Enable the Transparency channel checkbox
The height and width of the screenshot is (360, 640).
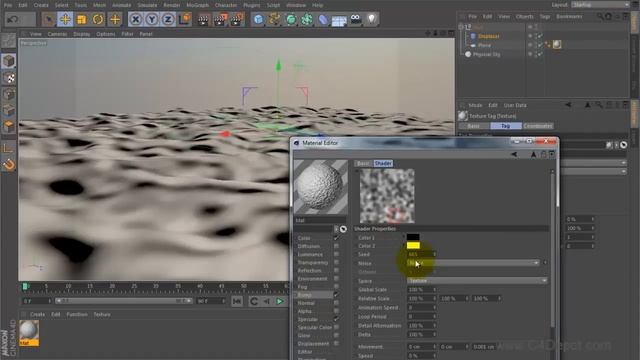point(336,262)
